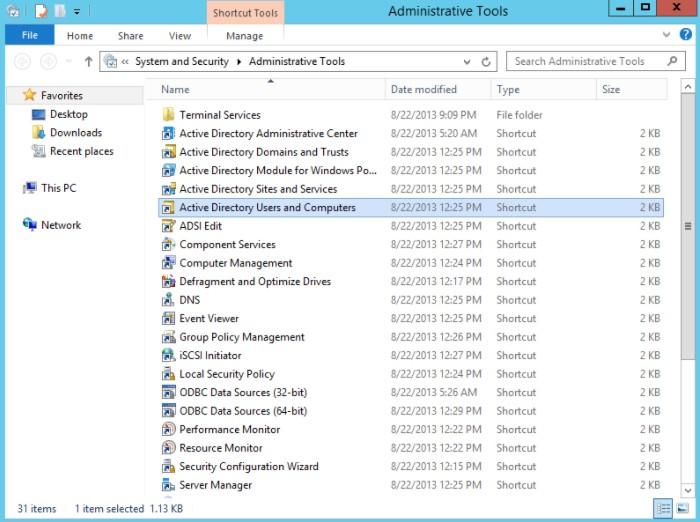This screenshot has height=522, width=700.
Task: Expand System and Security breadcrumb arrow
Action: pos(239,62)
